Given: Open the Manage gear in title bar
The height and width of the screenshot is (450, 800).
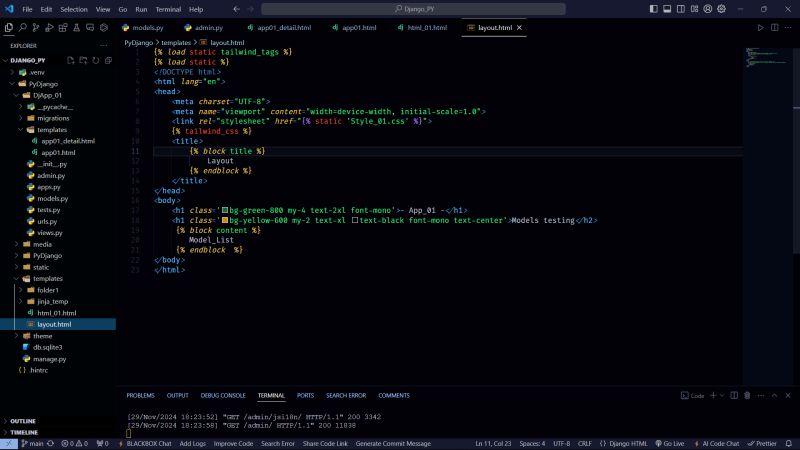Looking at the screenshot, I should pyautogui.click(x=721, y=9).
